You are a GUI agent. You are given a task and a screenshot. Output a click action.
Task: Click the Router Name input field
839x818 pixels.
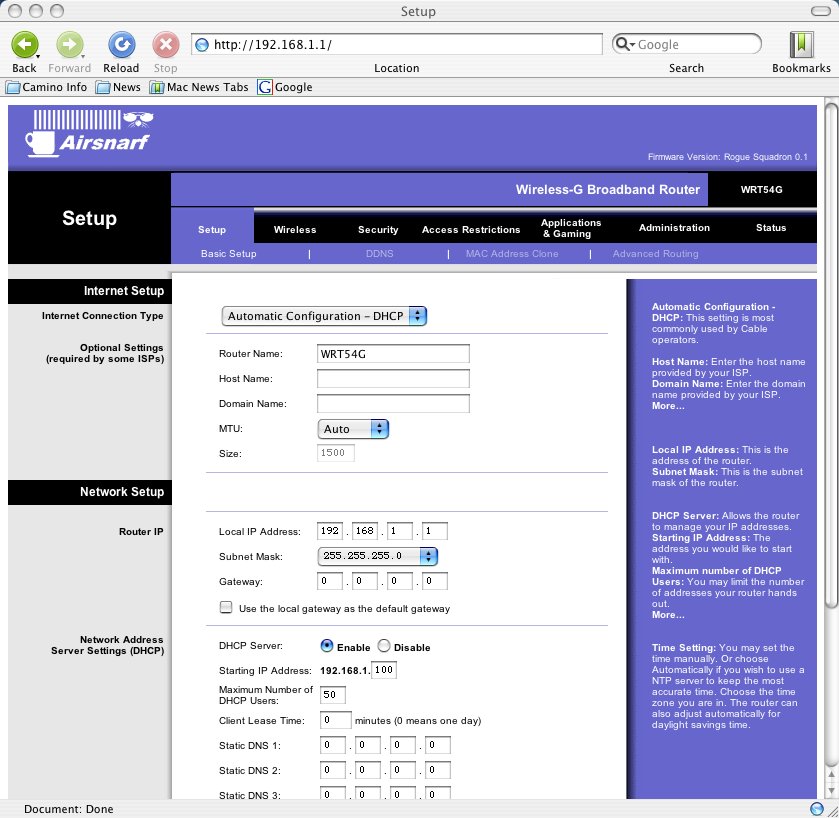[393, 354]
